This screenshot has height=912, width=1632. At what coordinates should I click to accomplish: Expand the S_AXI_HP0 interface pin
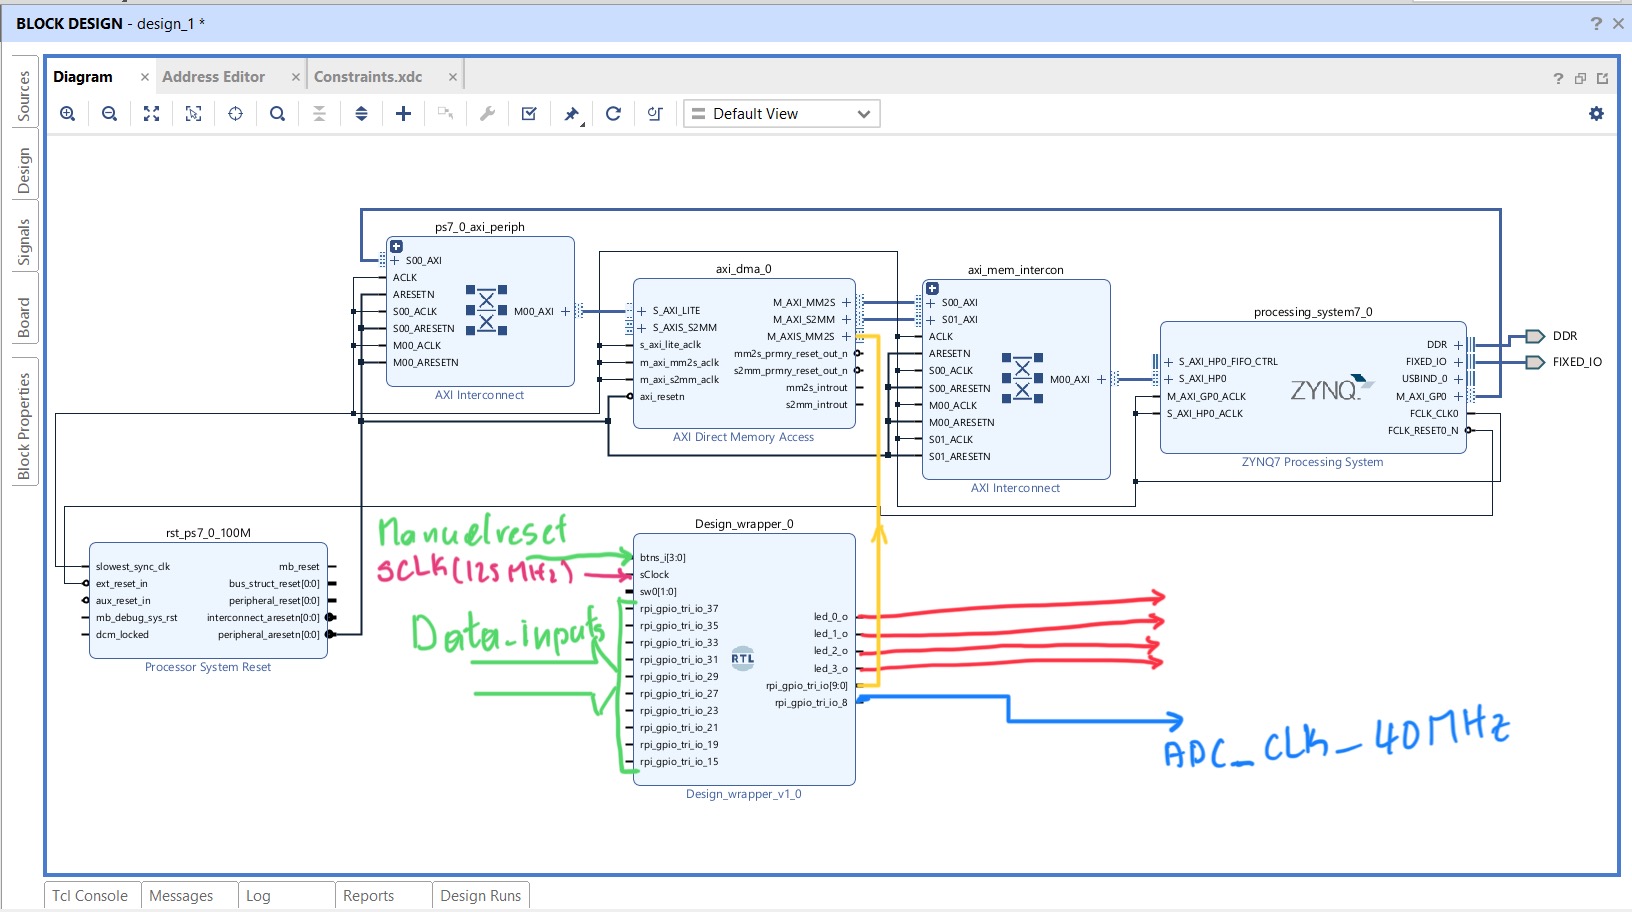coord(1168,379)
